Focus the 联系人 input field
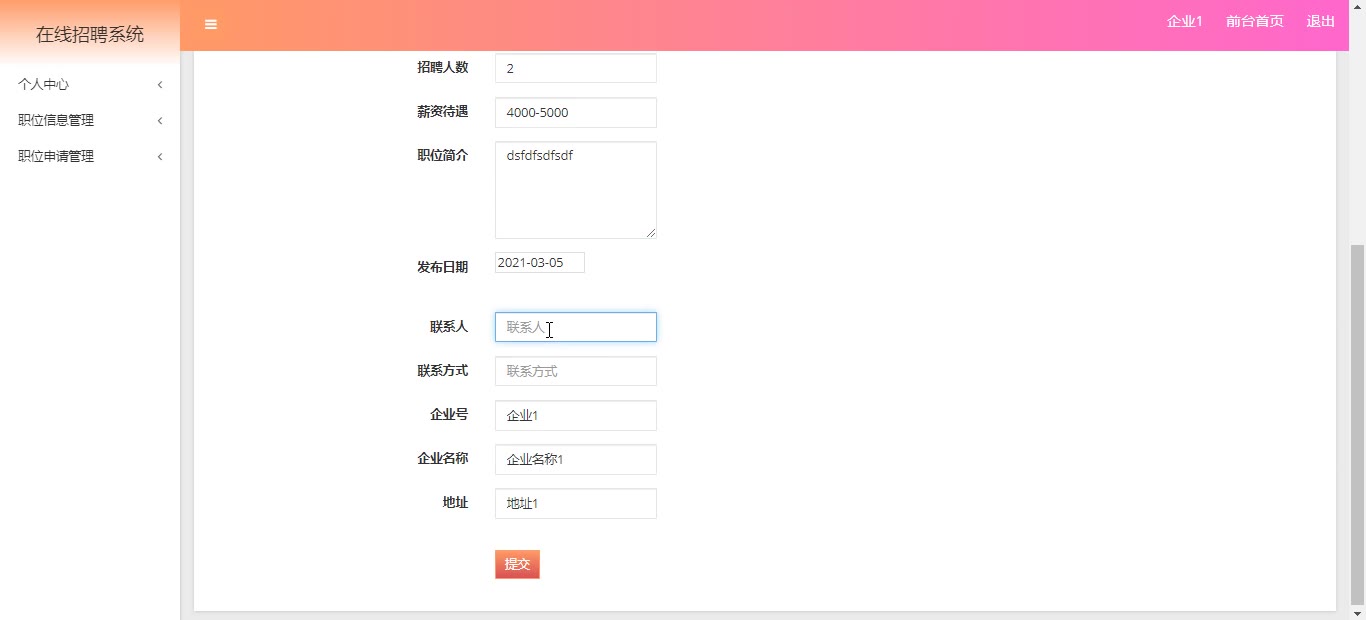Viewport: 1366px width, 620px height. click(576, 327)
